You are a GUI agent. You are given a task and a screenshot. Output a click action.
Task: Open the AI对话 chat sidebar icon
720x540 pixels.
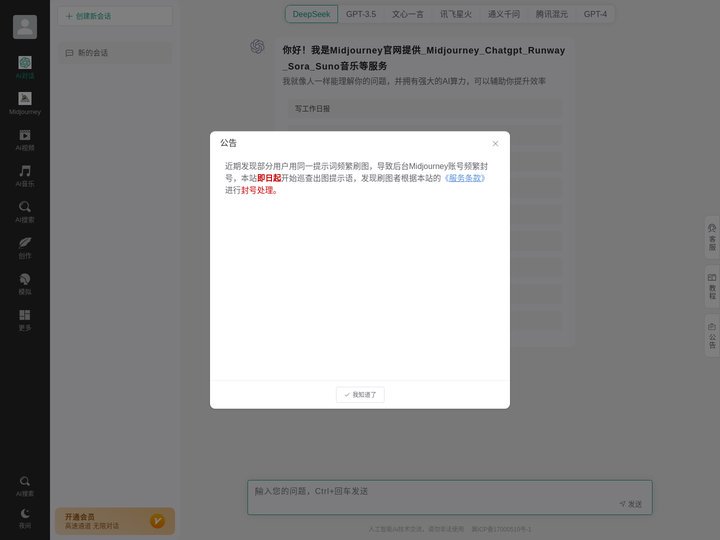25,62
